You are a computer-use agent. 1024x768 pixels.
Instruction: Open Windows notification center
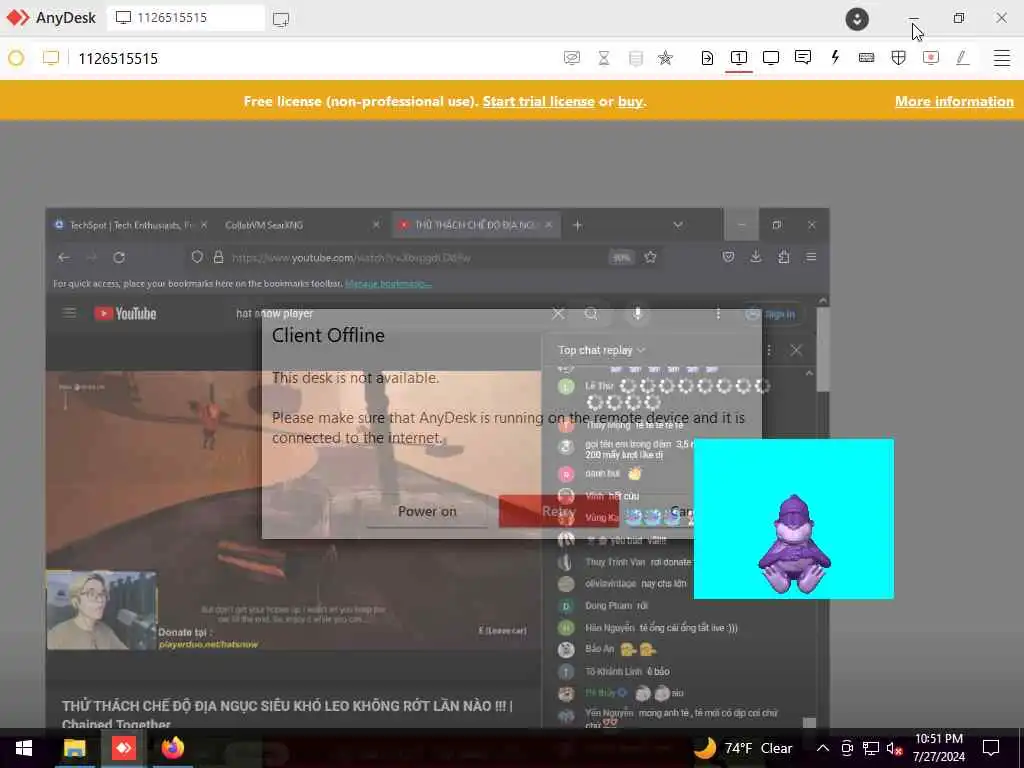991,748
